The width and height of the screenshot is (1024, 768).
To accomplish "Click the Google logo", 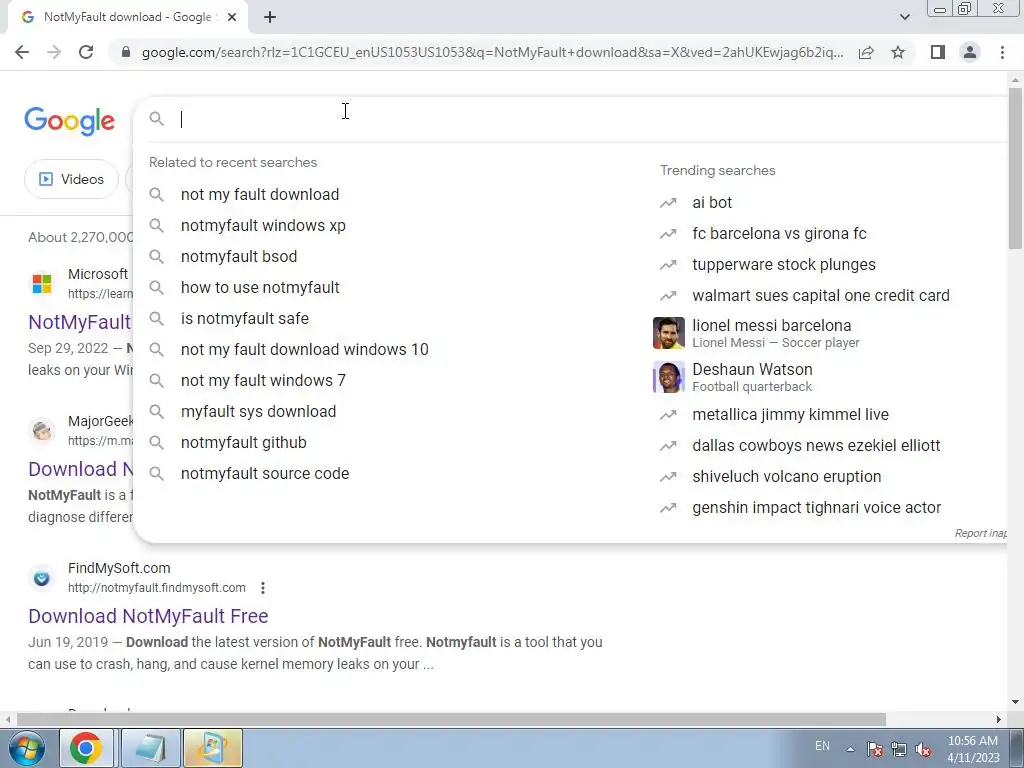I will pyautogui.click(x=69, y=121).
